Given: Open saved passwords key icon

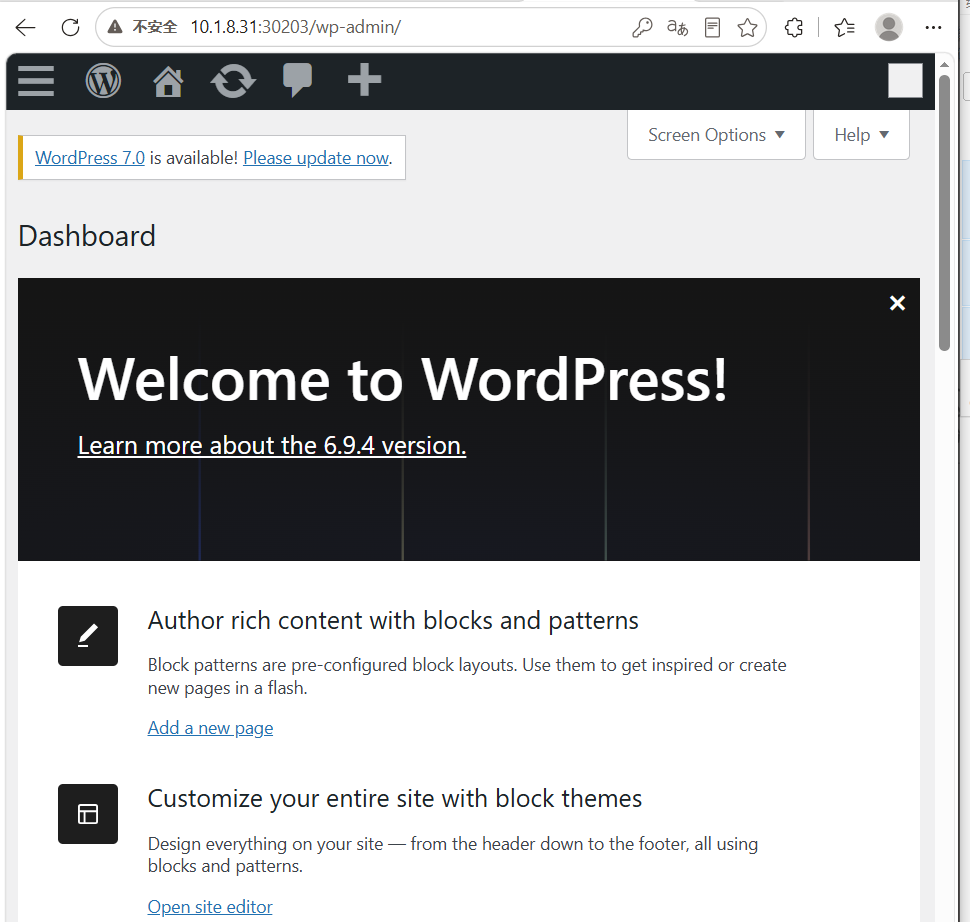Looking at the screenshot, I should [x=642, y=27].
